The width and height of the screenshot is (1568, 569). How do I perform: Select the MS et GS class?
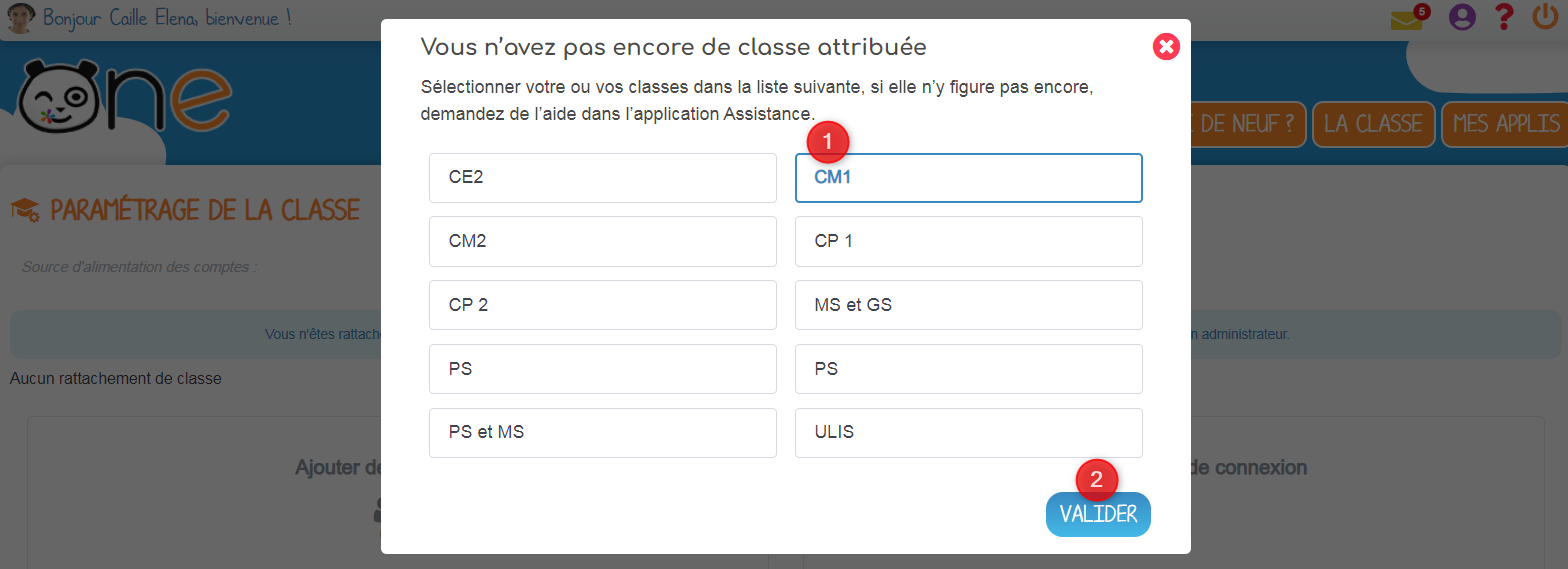point(968,305)
